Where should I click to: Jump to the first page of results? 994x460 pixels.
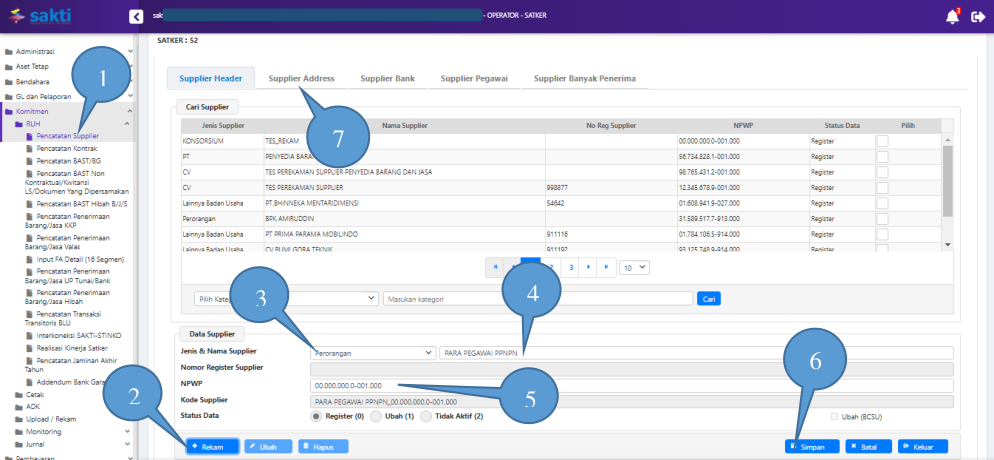pyautogui.click(x=496, y=267)
